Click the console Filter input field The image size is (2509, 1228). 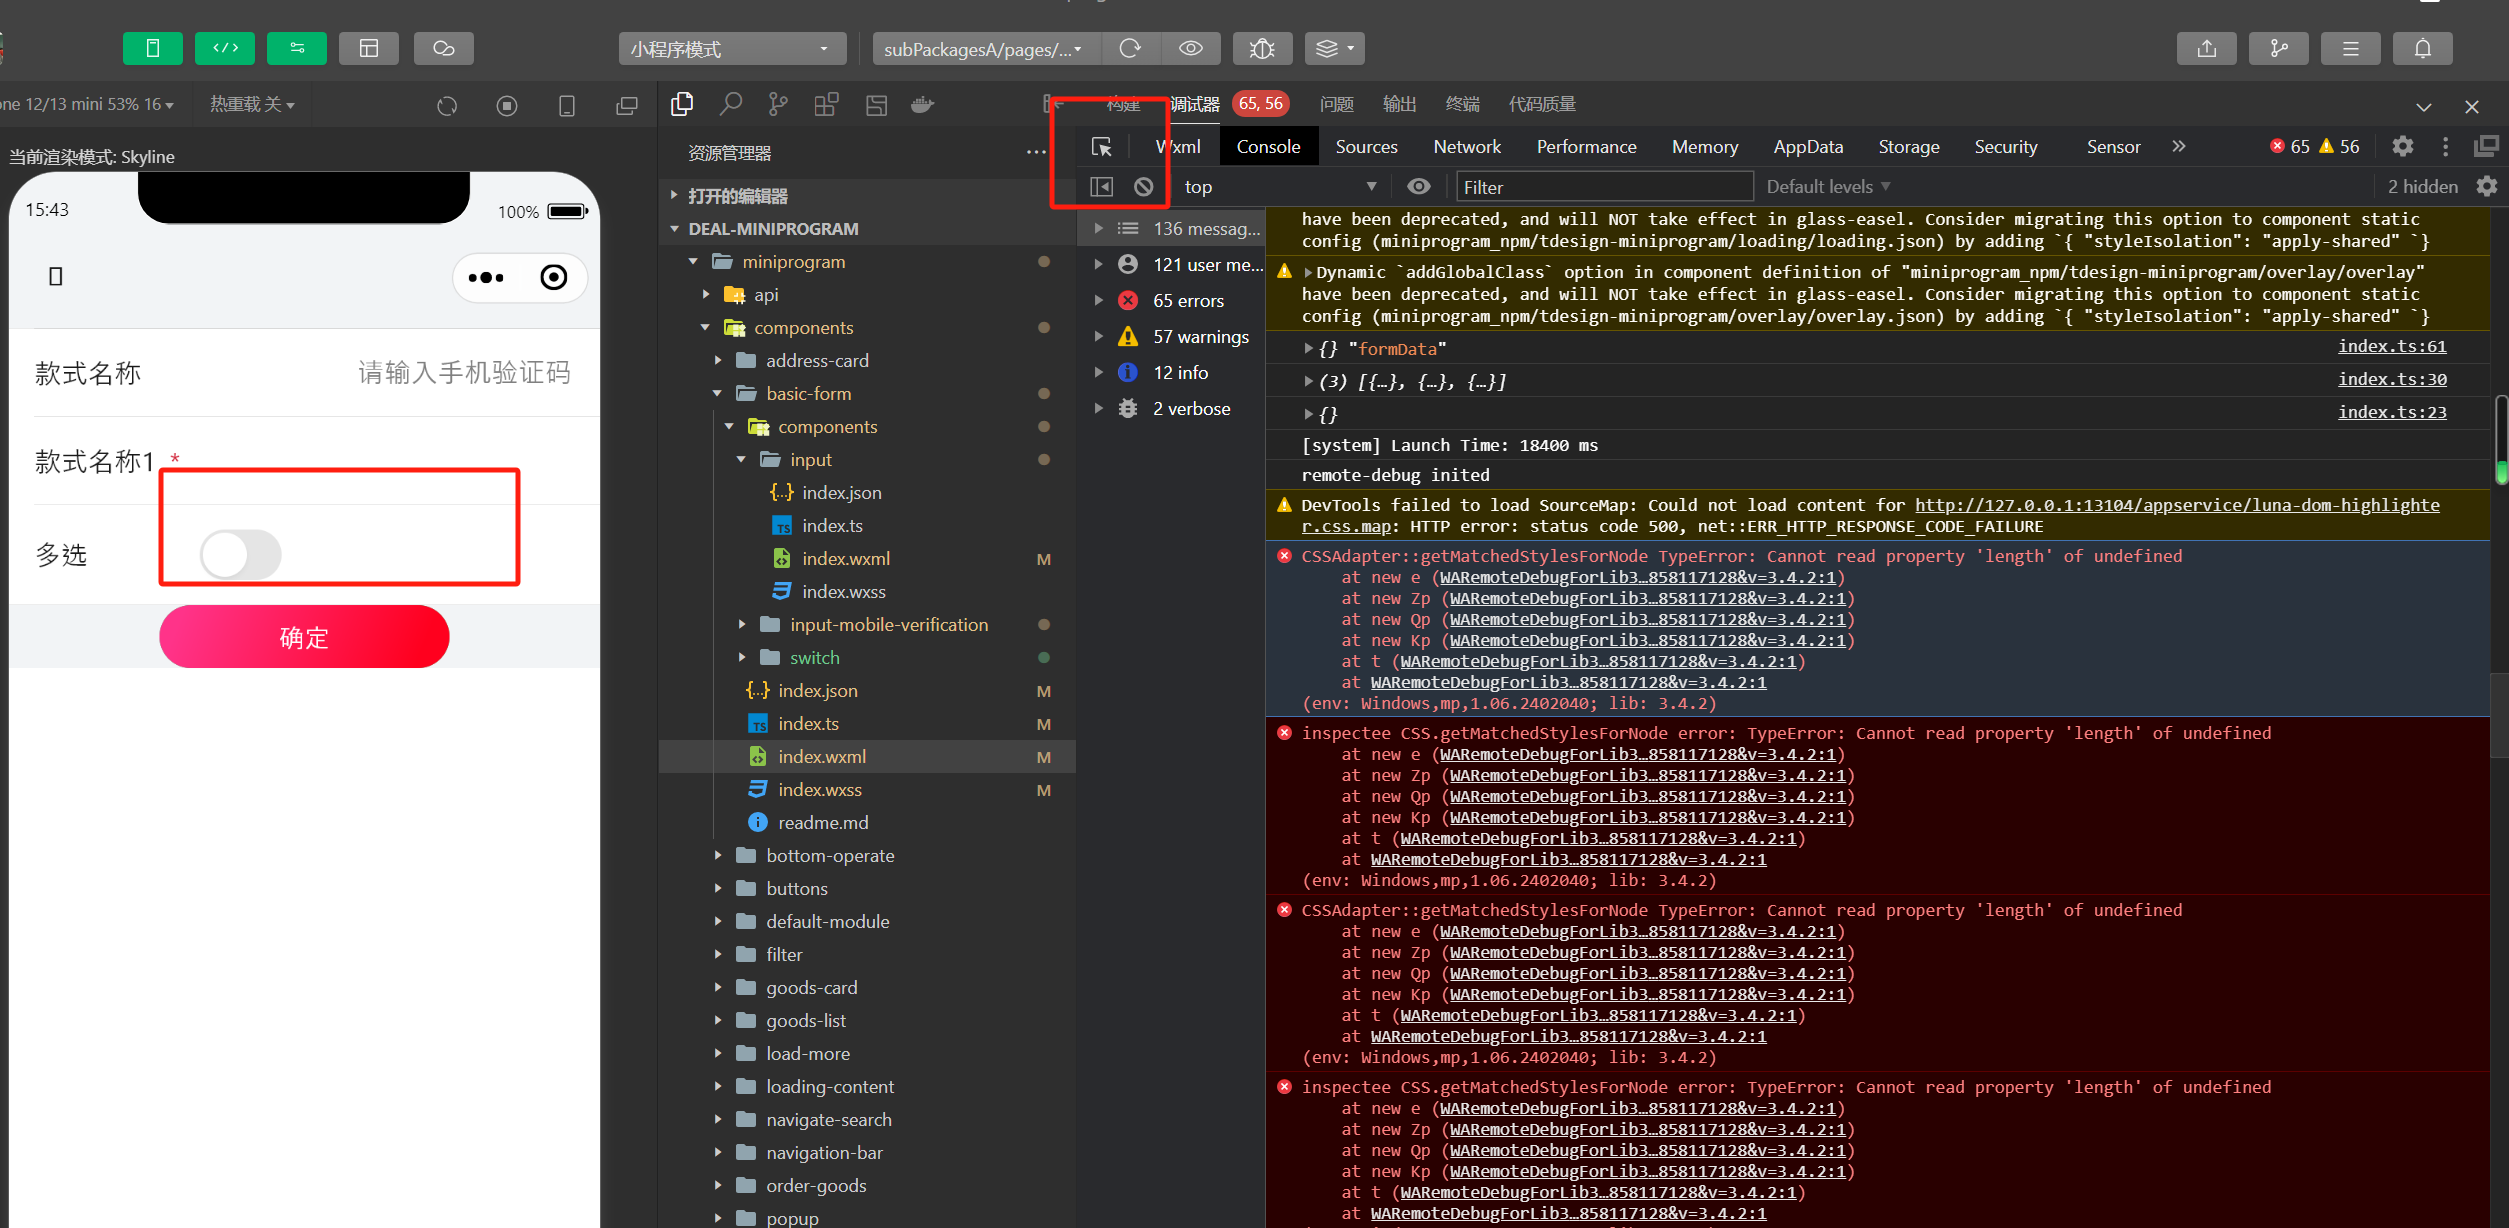[1603, 187]
